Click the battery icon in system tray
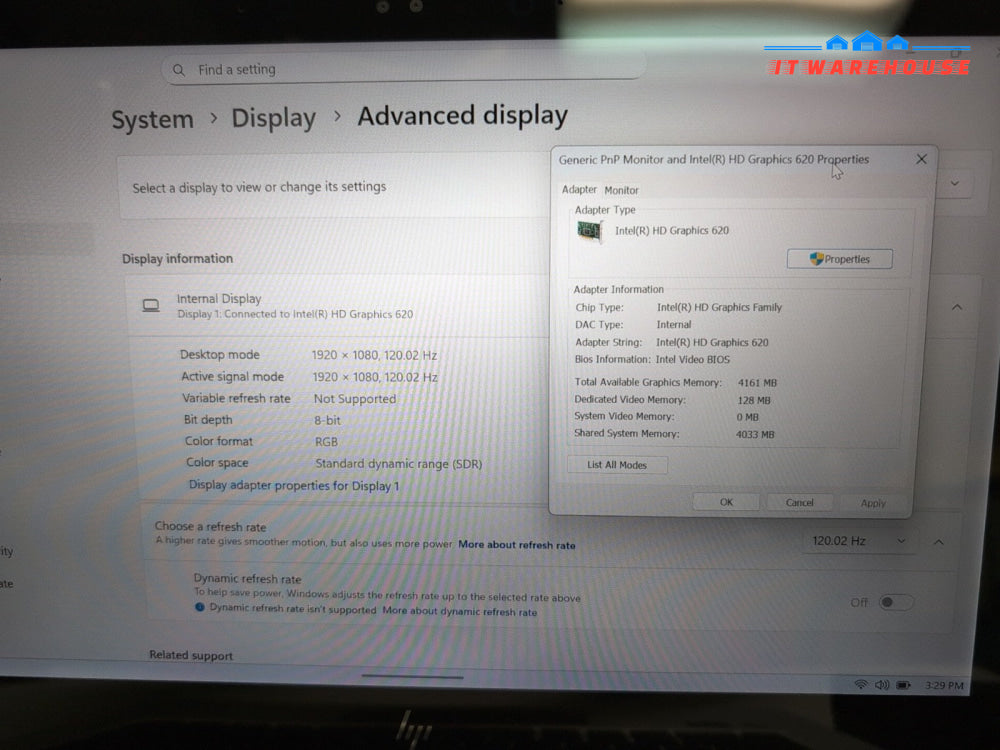Image resolution: width=1000 pixels, height=750 pixels. pos(904,686)
